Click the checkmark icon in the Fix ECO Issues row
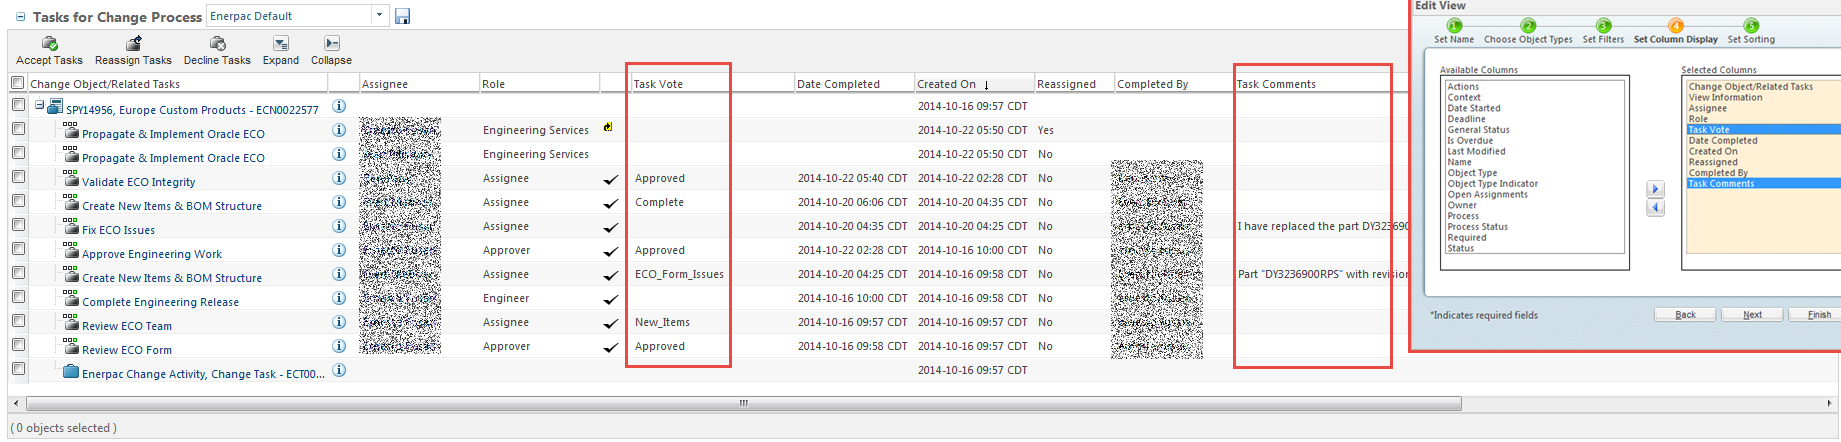The image size is (1841, 442). pos(610,228)
